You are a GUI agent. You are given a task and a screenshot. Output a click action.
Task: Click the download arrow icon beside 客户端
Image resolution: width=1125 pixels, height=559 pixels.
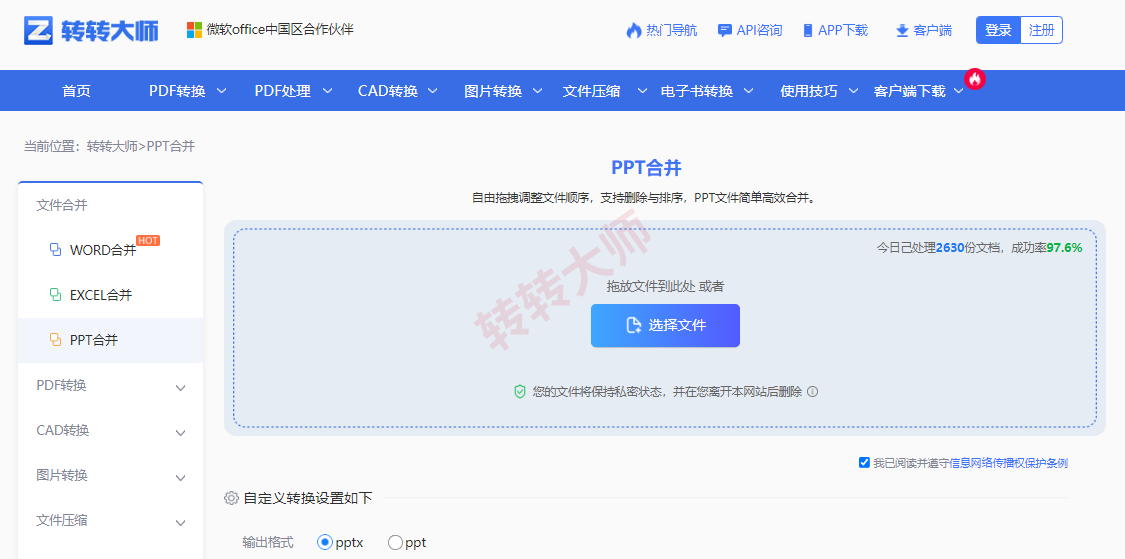click(902, 30)
